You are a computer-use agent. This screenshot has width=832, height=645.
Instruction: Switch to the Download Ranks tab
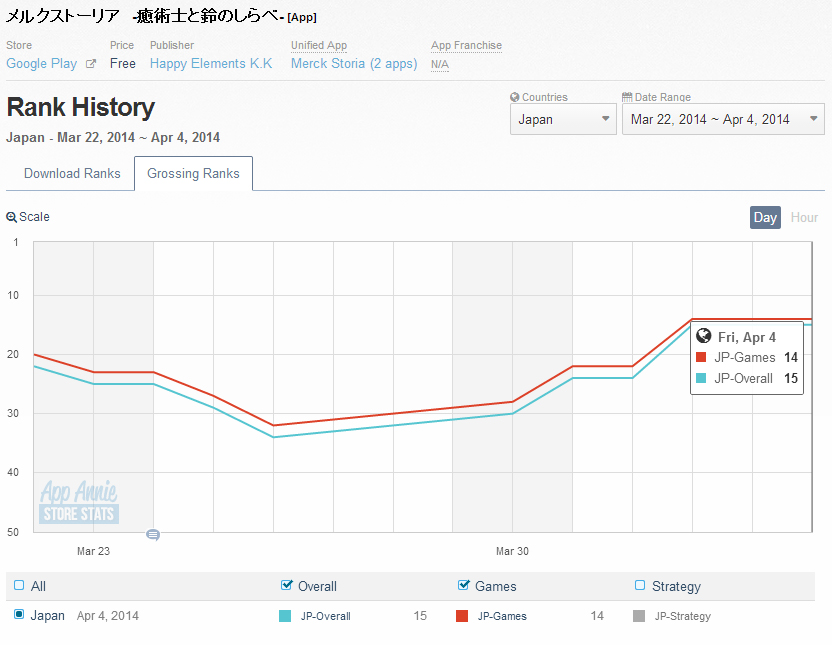pos(72,173)
